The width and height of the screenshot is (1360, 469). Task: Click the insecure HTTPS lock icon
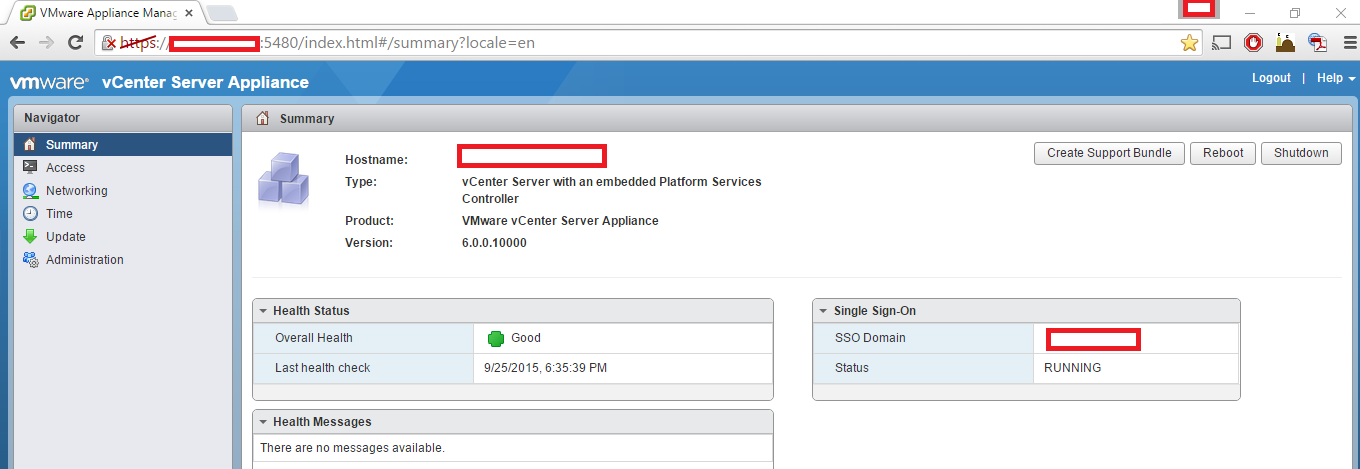[x=110, y=43]
